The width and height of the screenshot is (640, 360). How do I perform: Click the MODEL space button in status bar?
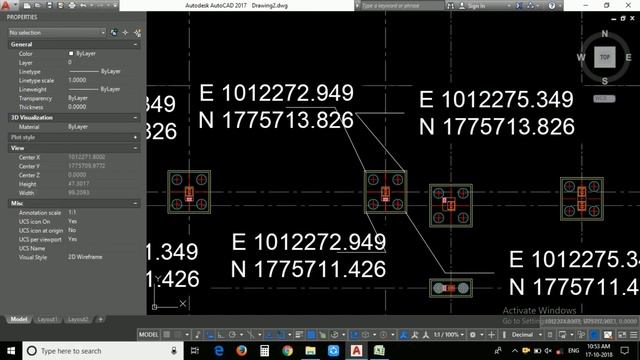pyautogui.click(x=149, y=335)
